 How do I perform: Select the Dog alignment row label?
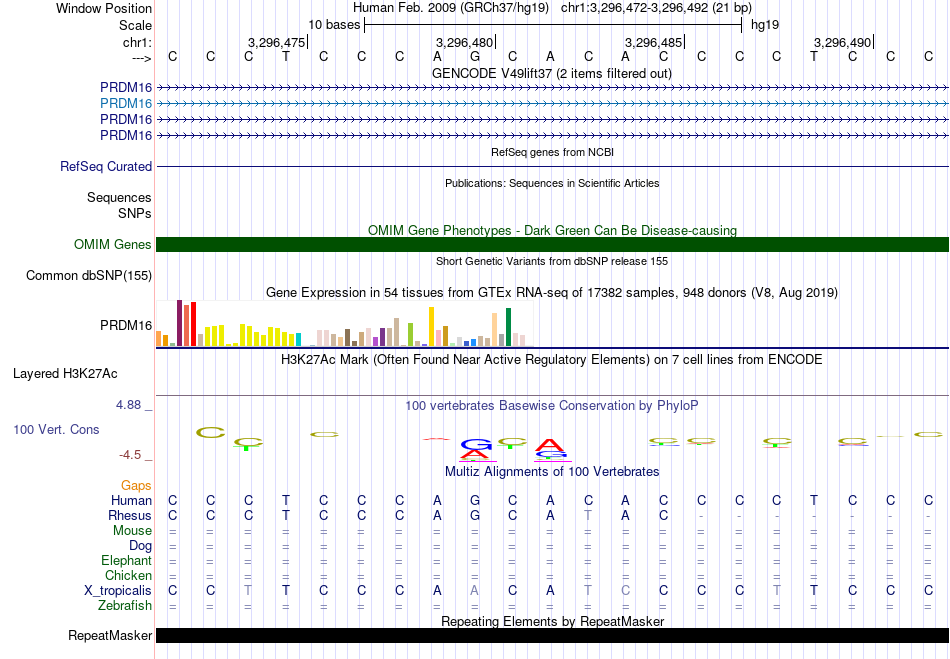tap(140, 545)
